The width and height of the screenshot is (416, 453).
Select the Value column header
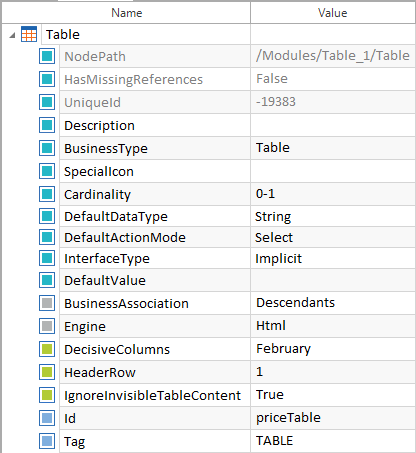click(x=333, y=13)
